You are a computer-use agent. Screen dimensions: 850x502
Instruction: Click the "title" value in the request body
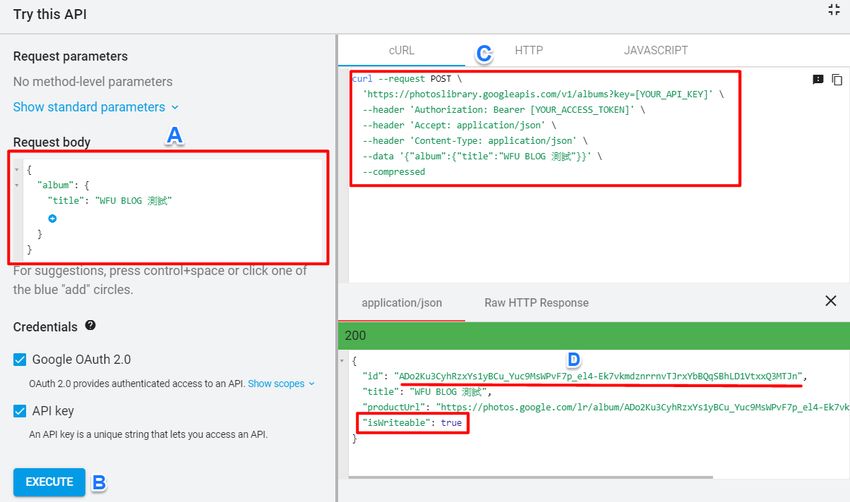point(133,201)
